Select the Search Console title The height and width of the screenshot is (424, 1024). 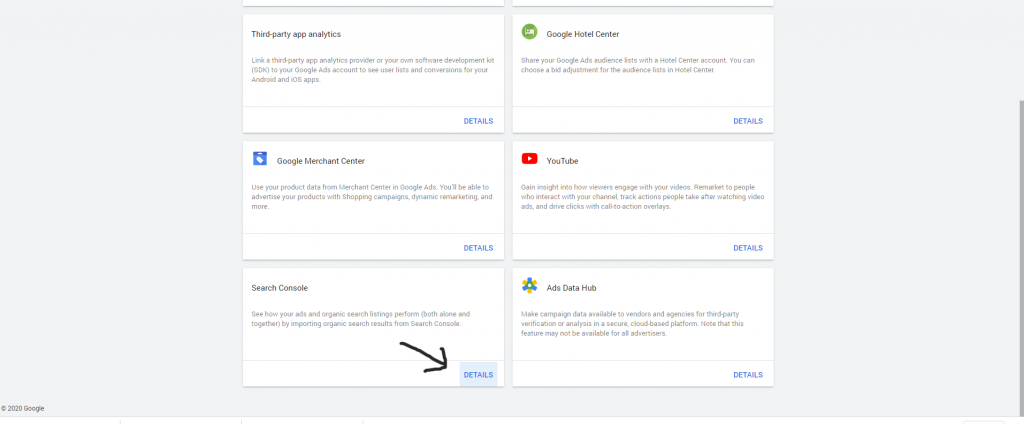point(280,287)
